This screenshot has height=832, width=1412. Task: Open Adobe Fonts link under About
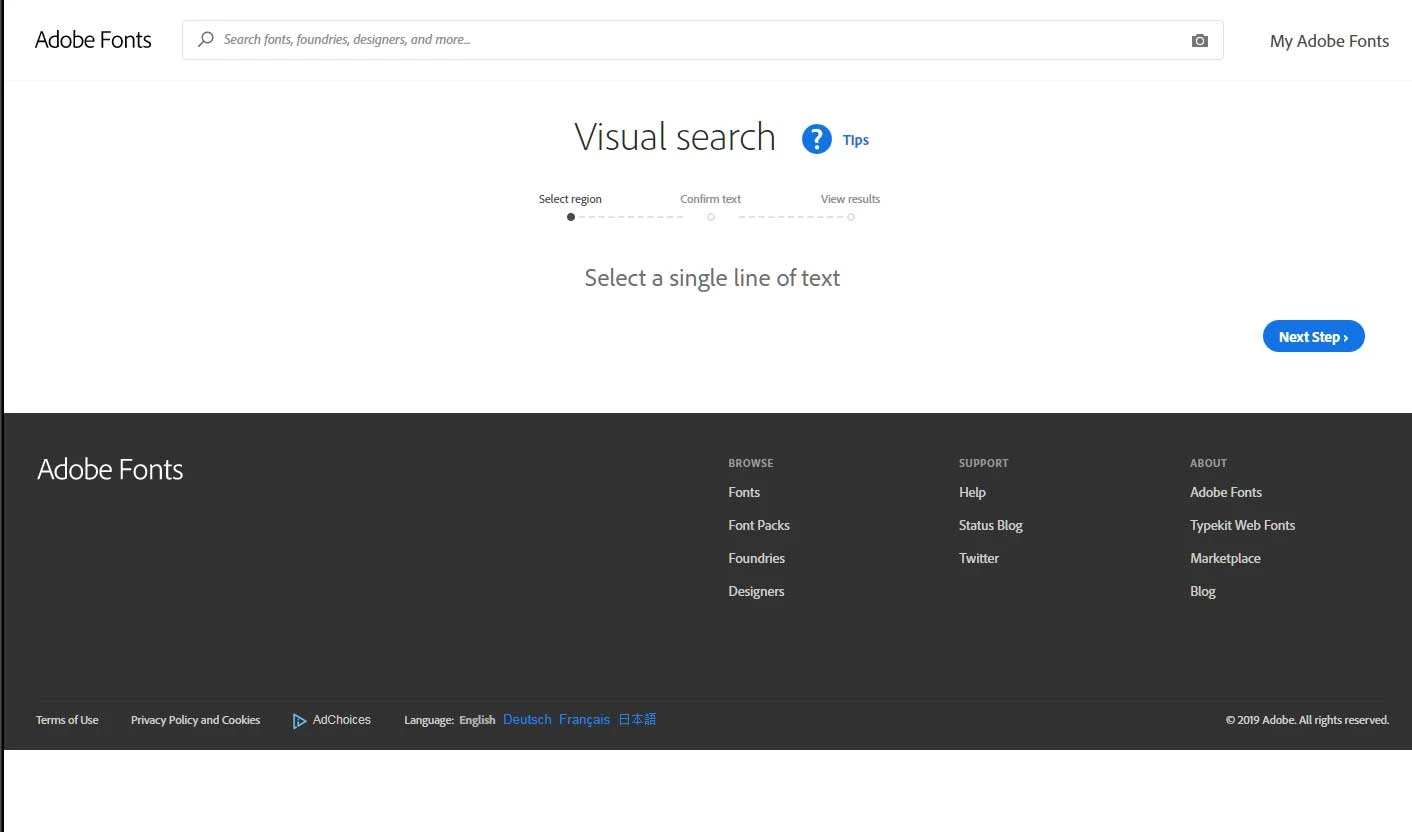pos(1226,492)
